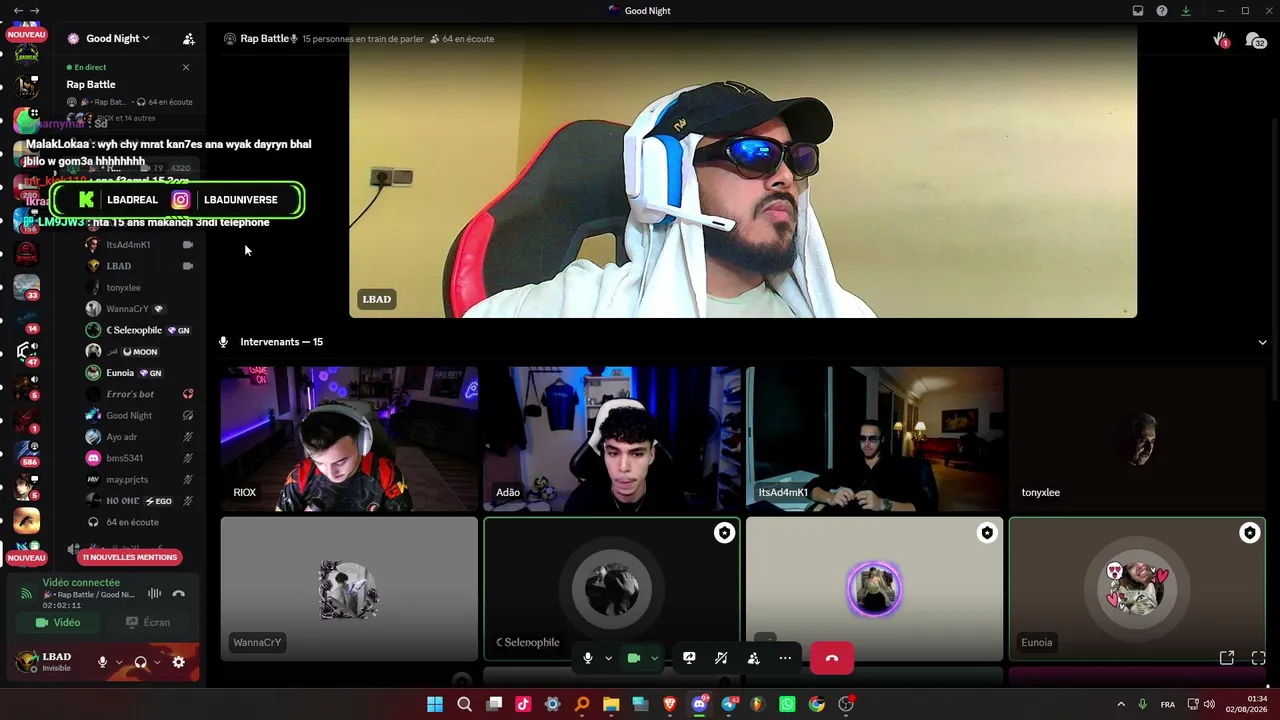
Task: Leave the stage with the red hang-up button
Action: coord(832,658)
